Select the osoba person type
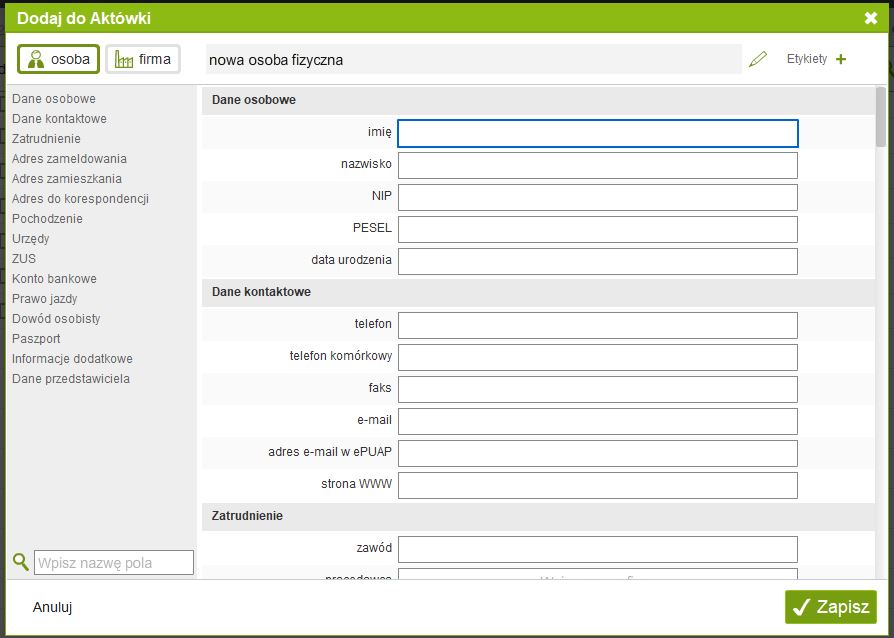894x638 pixels. point(59,60)
